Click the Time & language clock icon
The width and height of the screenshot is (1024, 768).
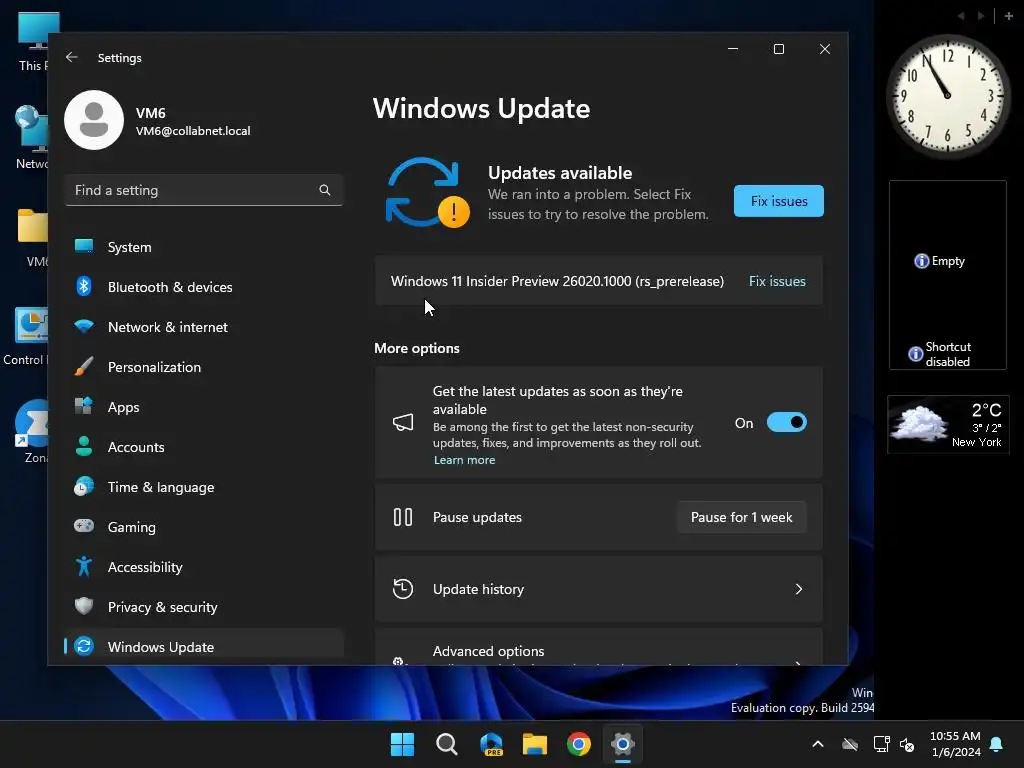84,487
